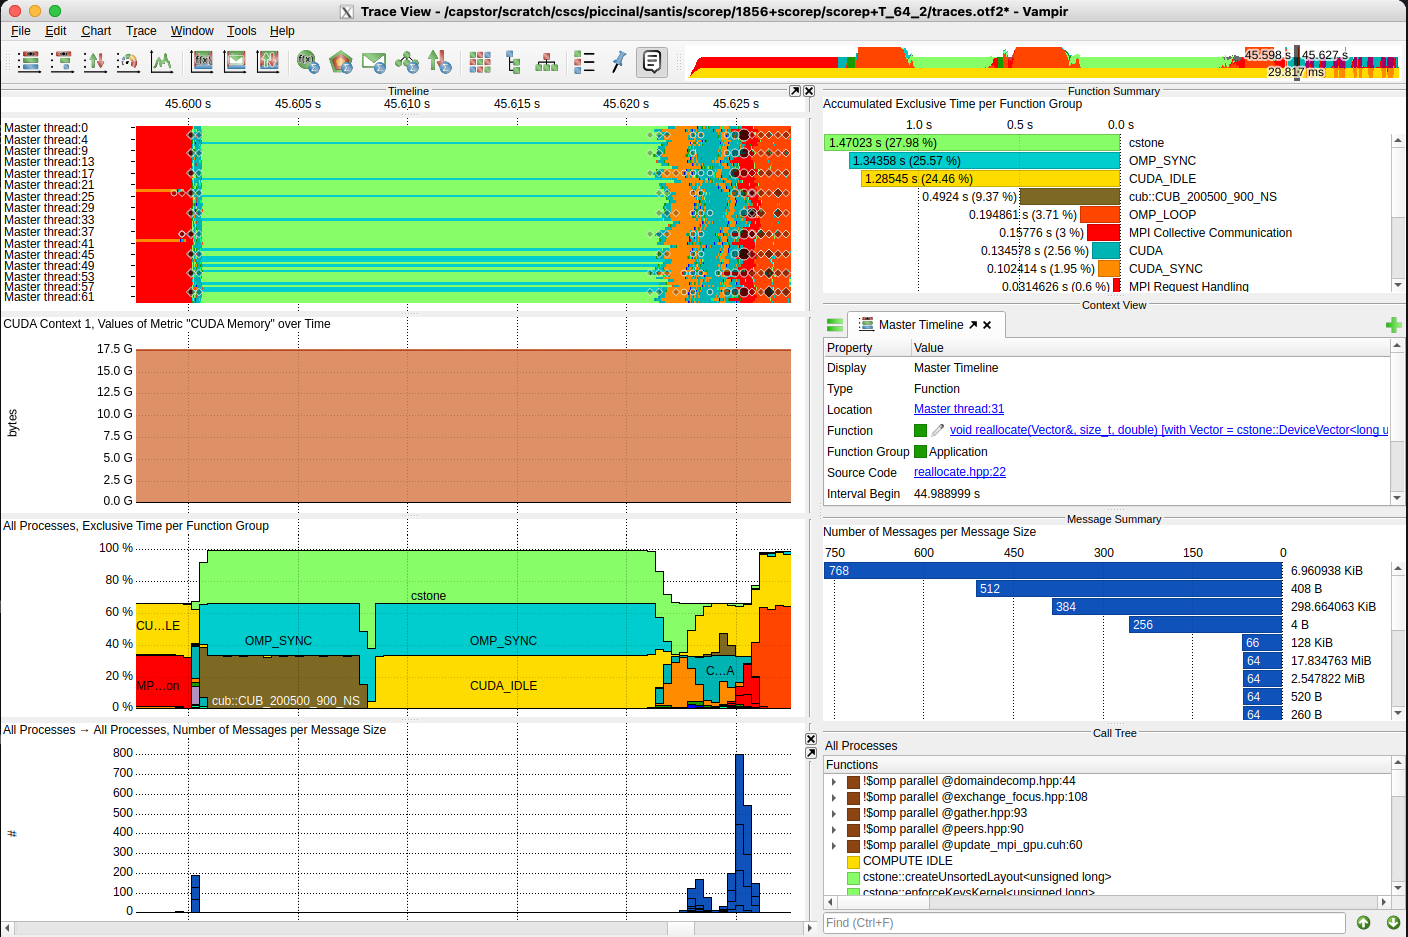Expand the $omp parallel @domaindecomp.hpp:44 node
The image size is (1408, 937).
point(834,782)
